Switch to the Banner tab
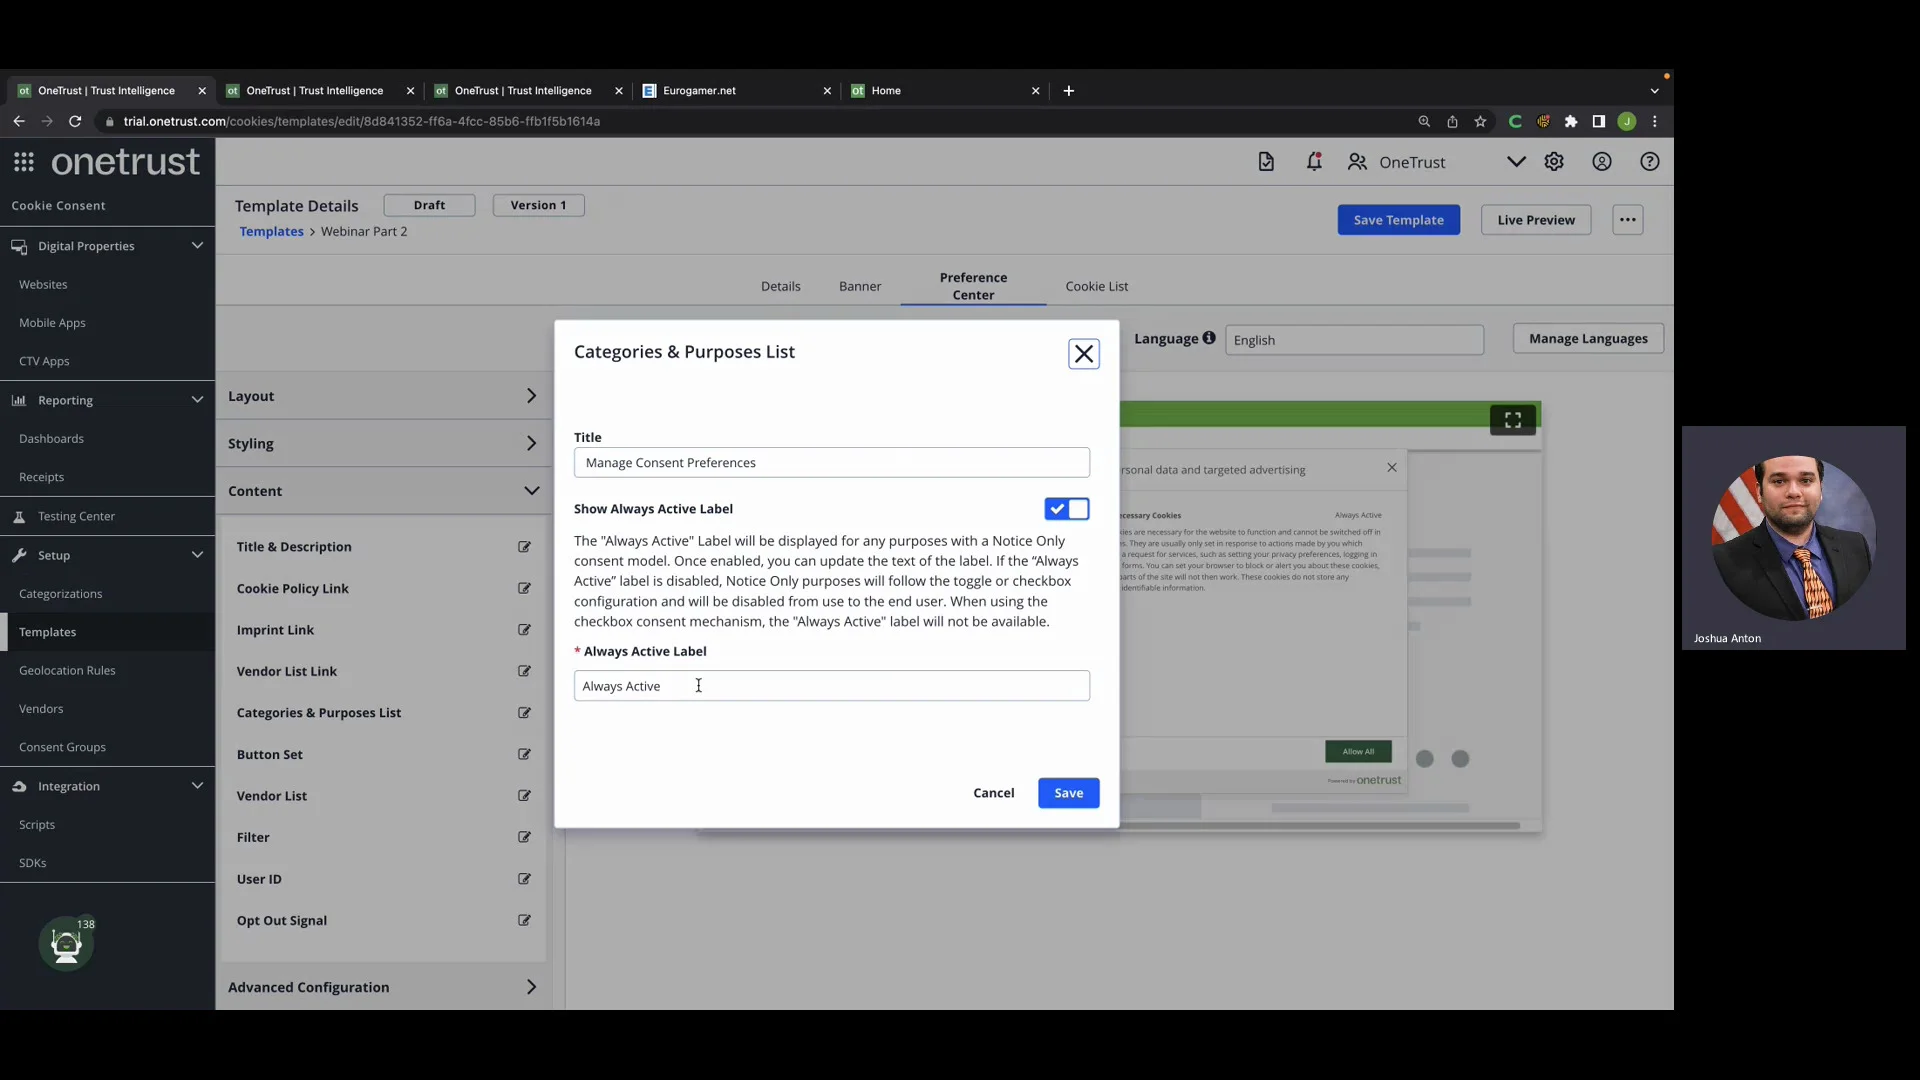The height and width of the screenshot is (1080, 1920). click(858, 285)
